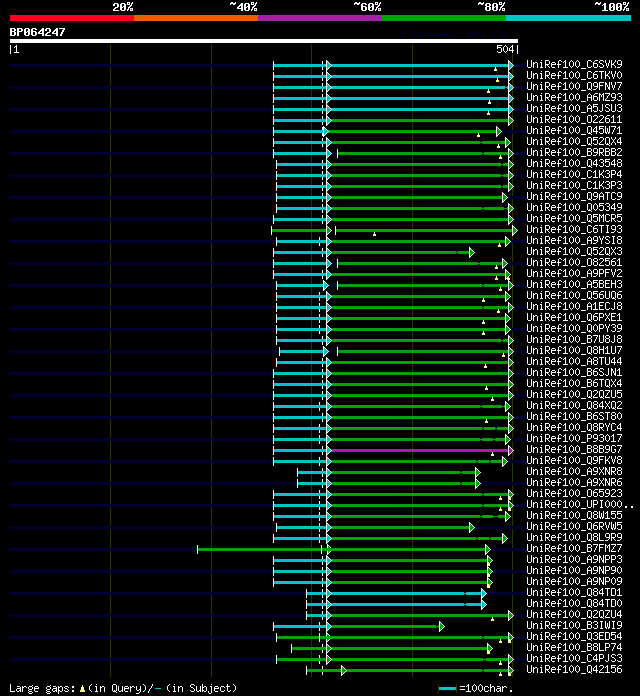Select the UniRef100_A9XNR6 label
This screenshot has width=640, height=696.
coord(574,482)
